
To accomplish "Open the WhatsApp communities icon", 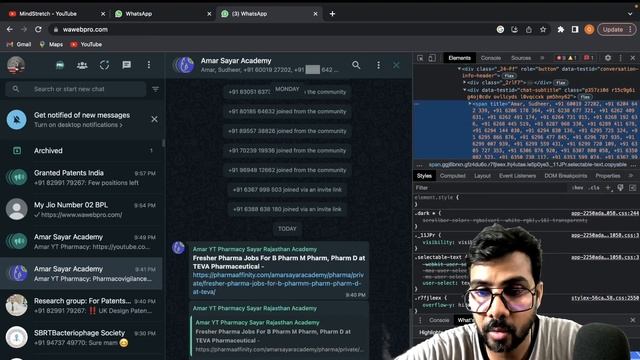I will 82,65.
